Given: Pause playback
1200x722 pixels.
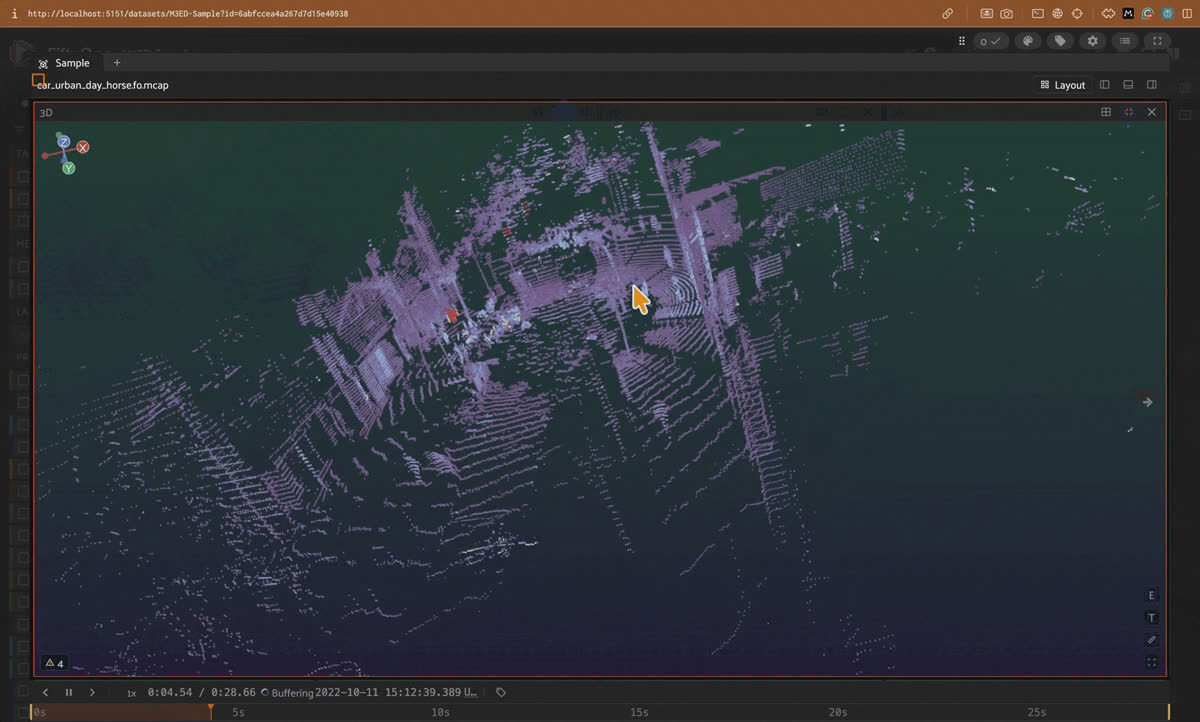Looking at the screenshot, I should point(69,692).
